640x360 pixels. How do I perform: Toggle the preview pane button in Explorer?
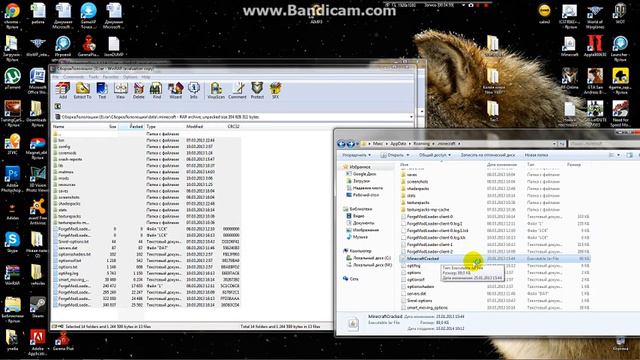(629, 155)
